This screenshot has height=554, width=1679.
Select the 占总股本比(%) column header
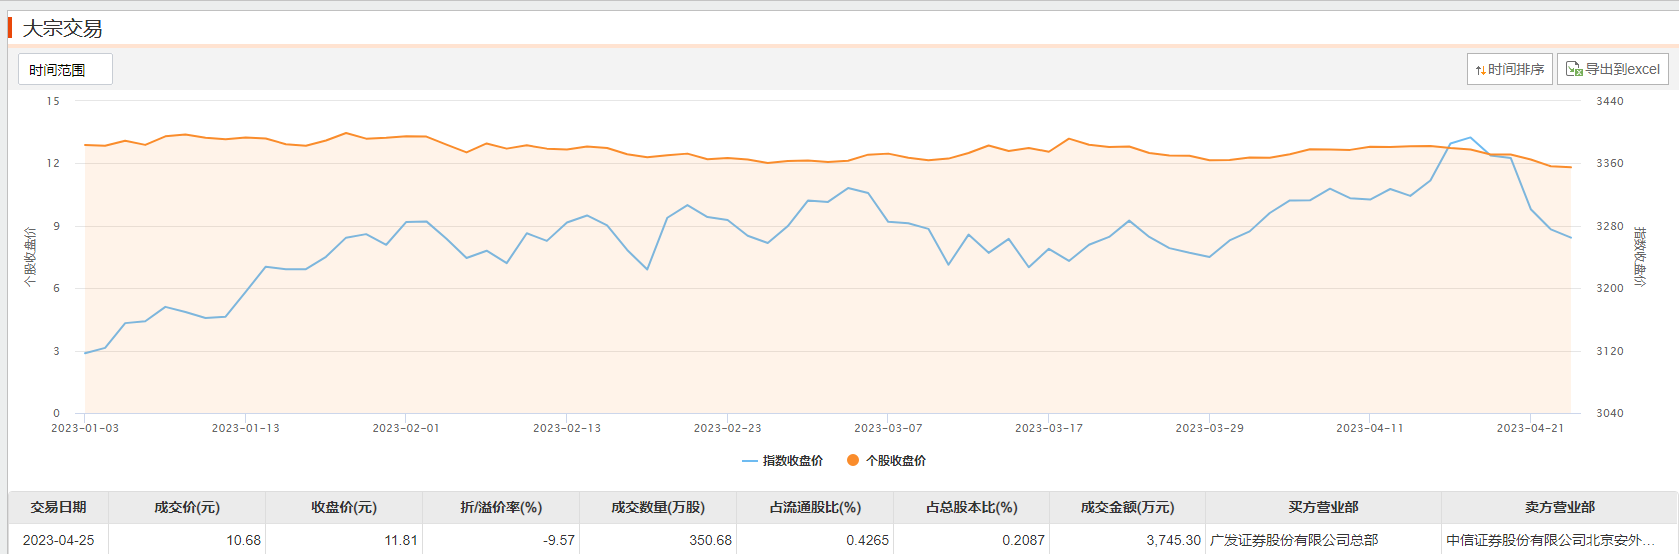[x=971, y=507]
